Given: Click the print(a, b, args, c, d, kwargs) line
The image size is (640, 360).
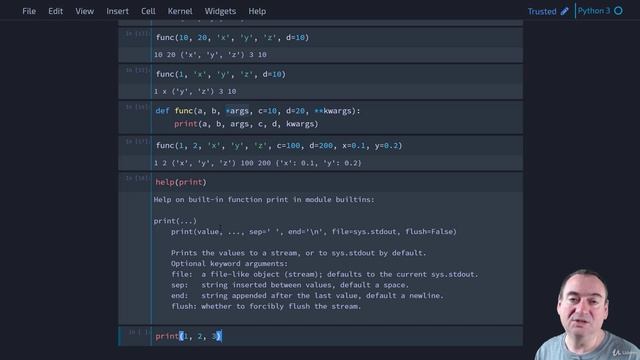Looking at the screenshot, I should (x=246, y=124).
